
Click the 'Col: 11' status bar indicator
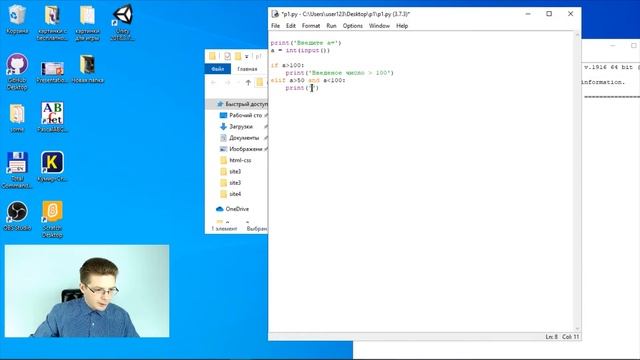[x=570, y=337]
